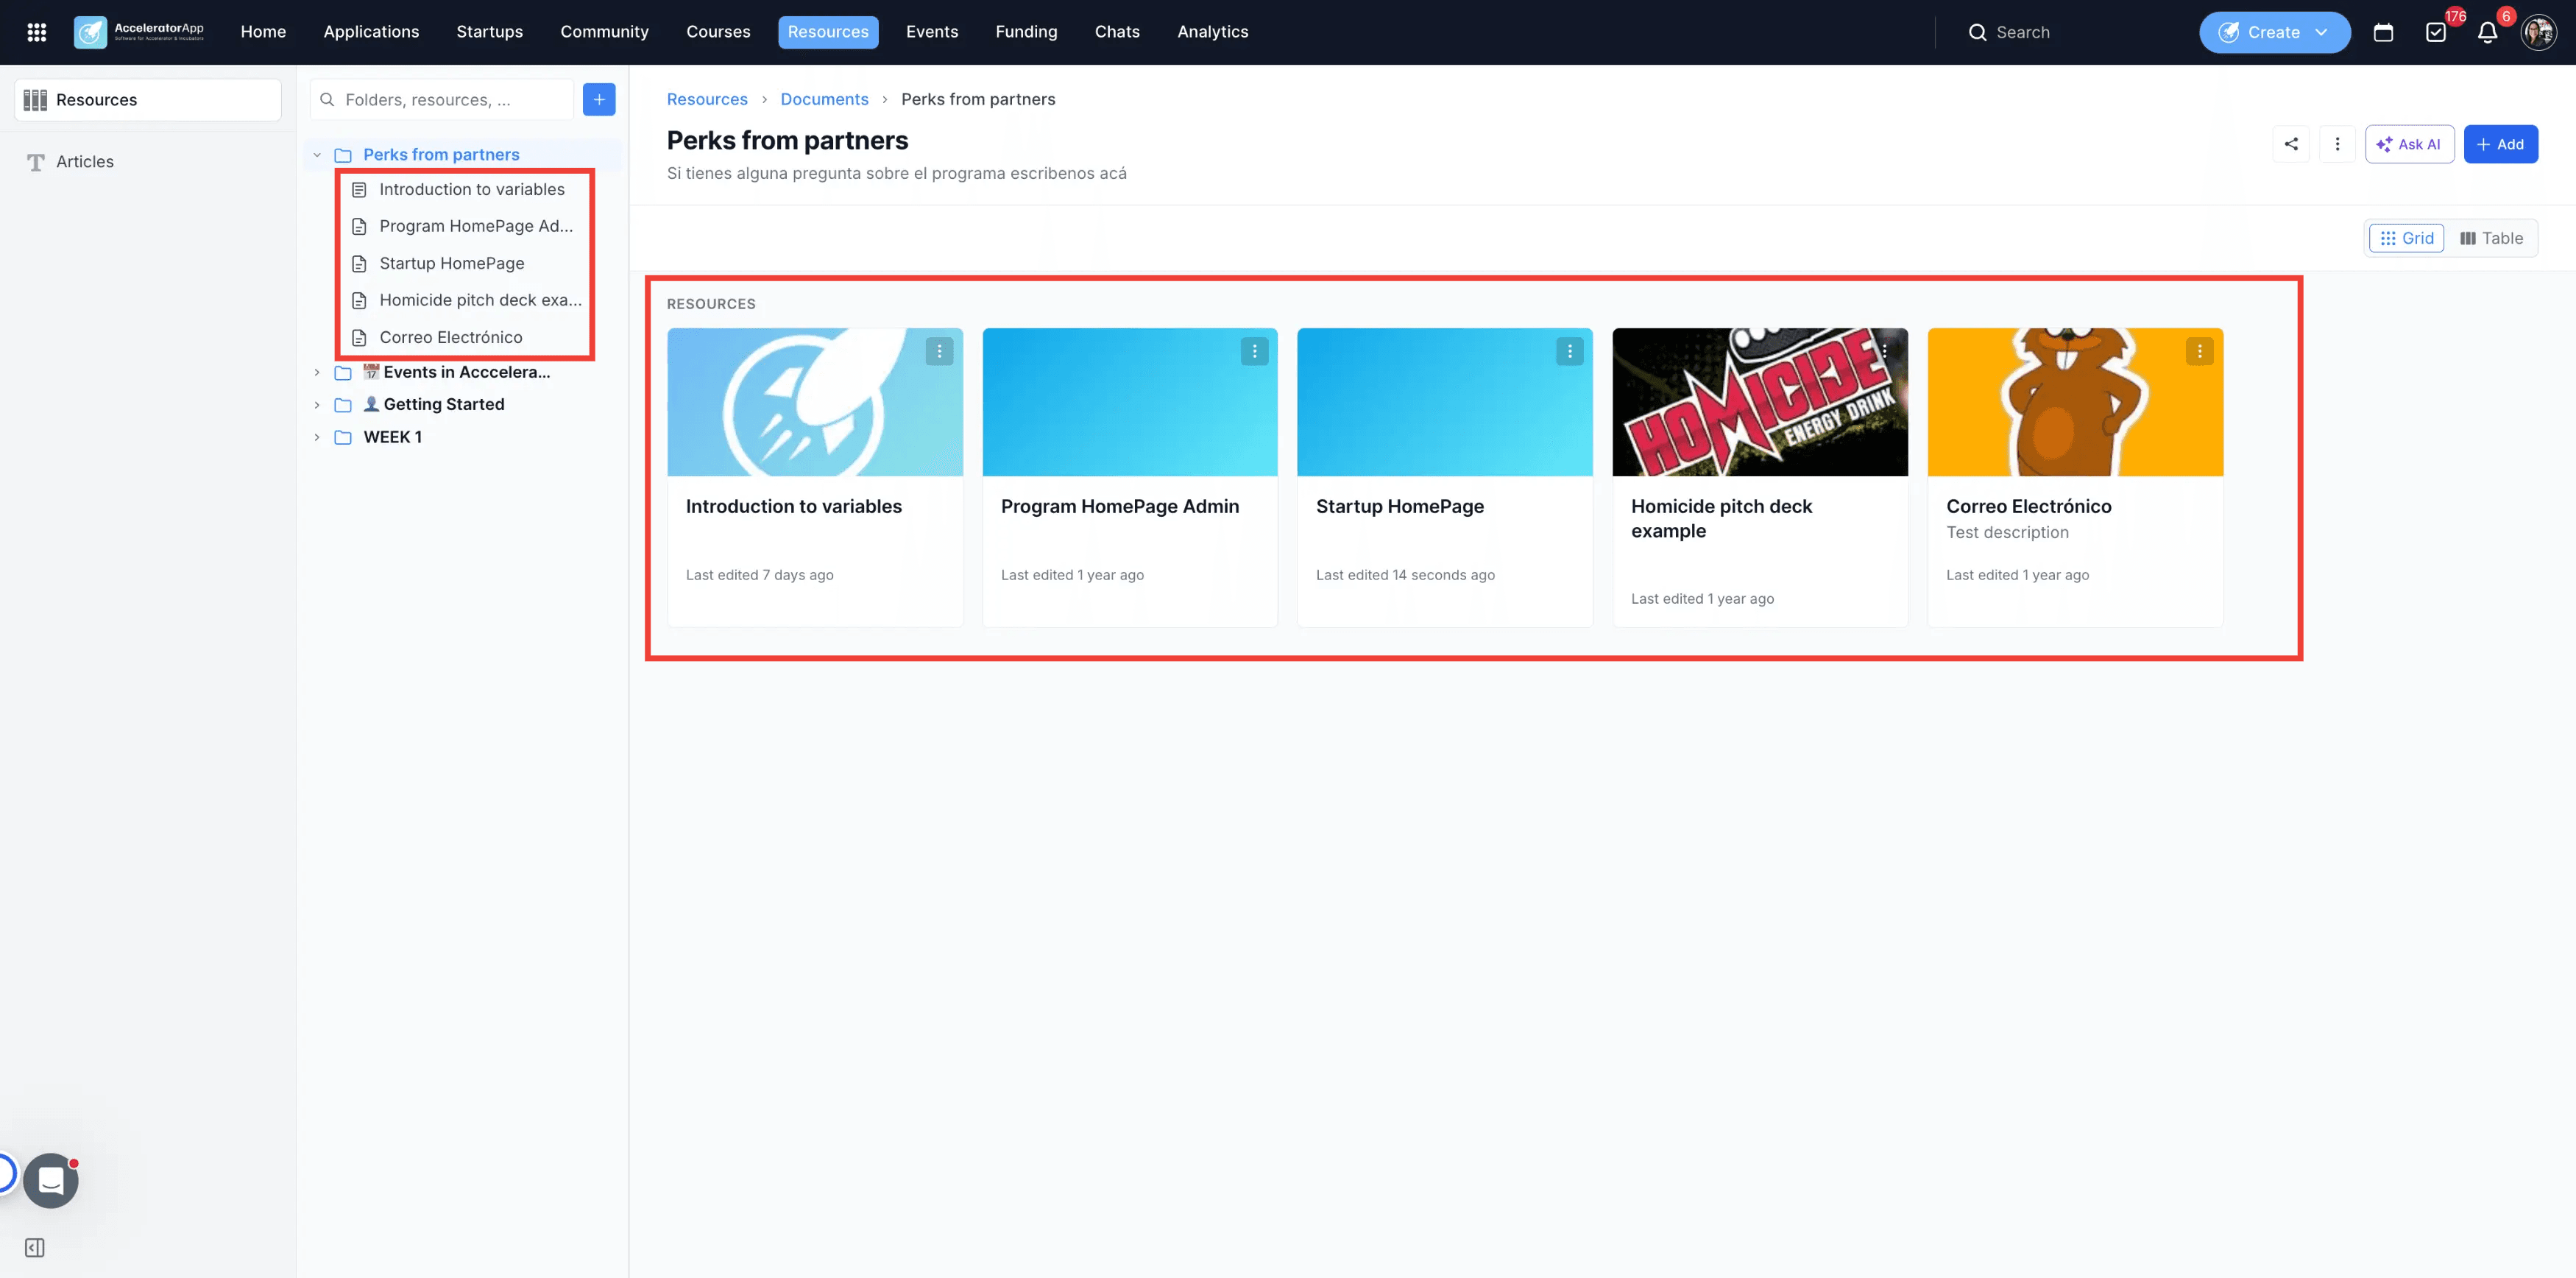
Task: Switch to Grid view
Action: coord(2406,238)
